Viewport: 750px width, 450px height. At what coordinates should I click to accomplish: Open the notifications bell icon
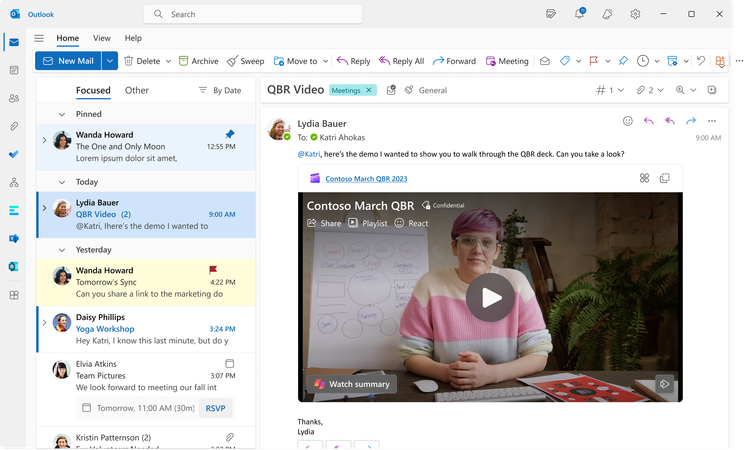[x=579, y=13]
